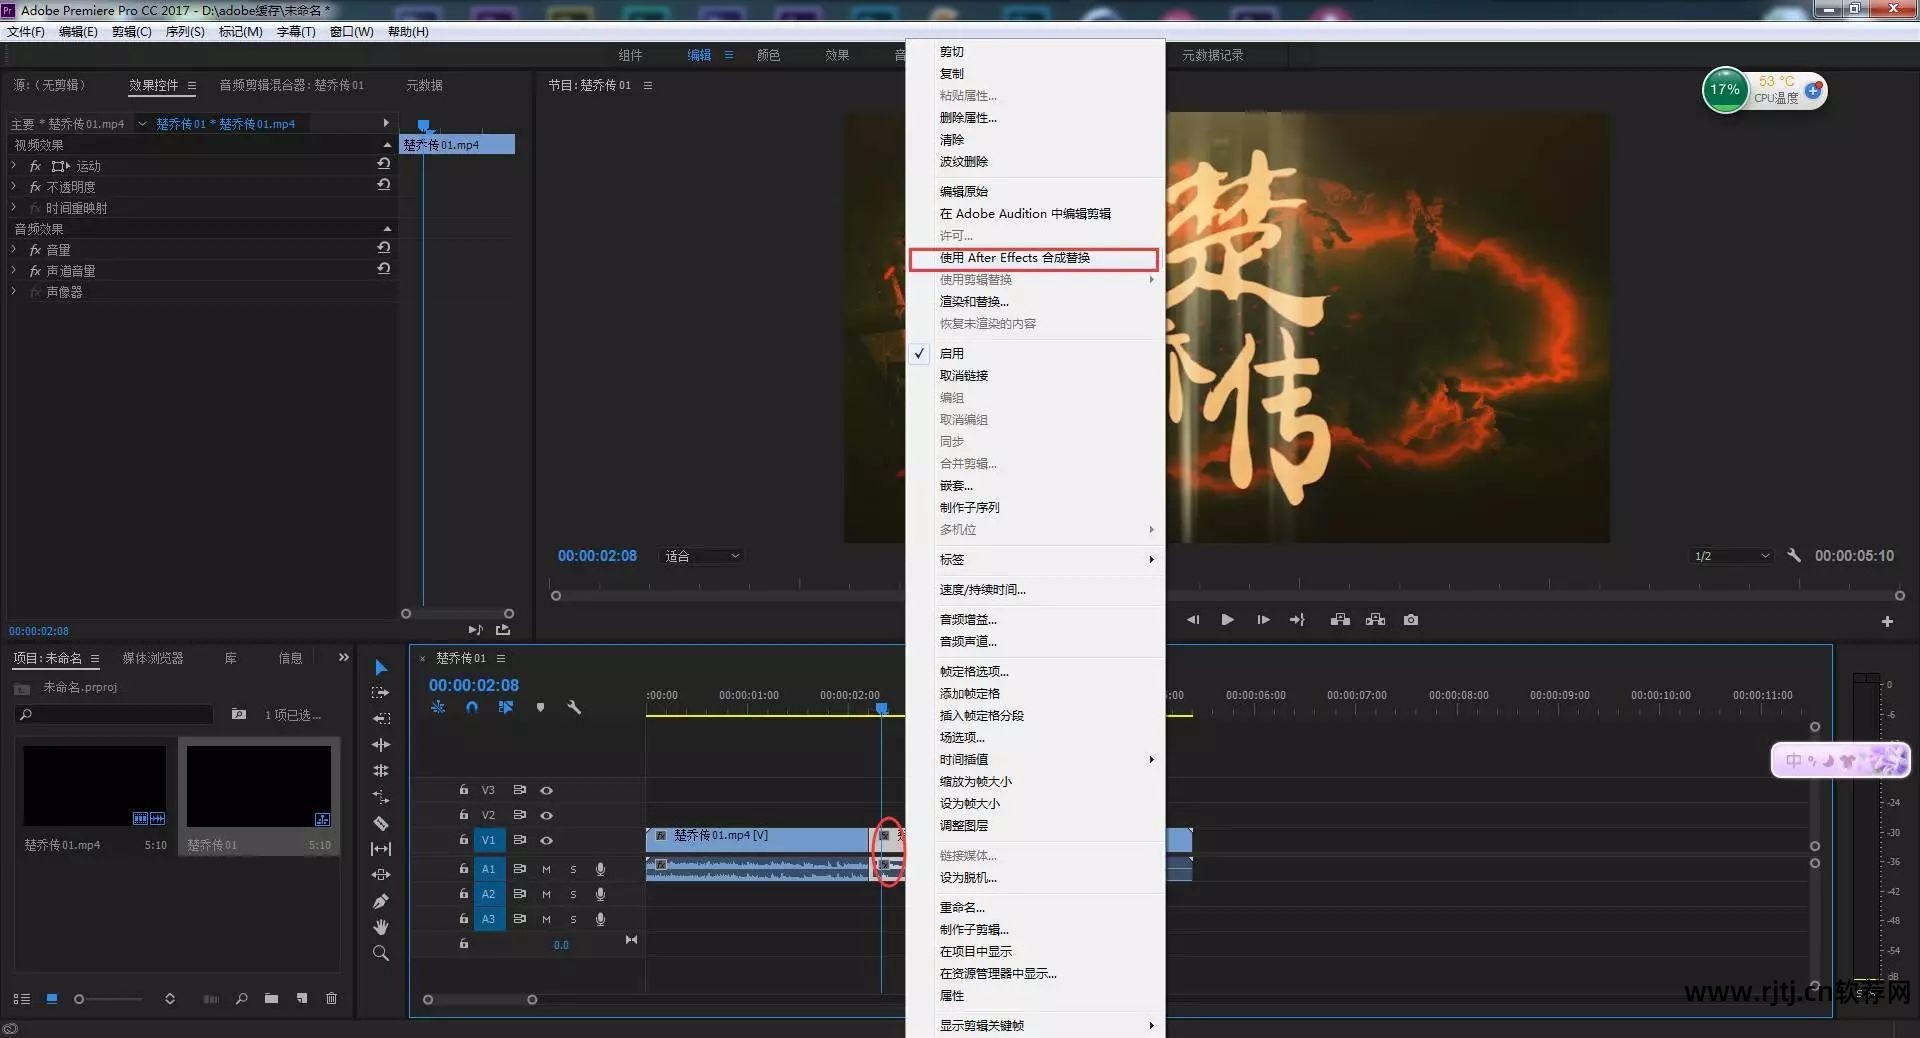Click the Lift button in program monitor
This screenshot has width=1920, height=1038.
click(1340, 620)
